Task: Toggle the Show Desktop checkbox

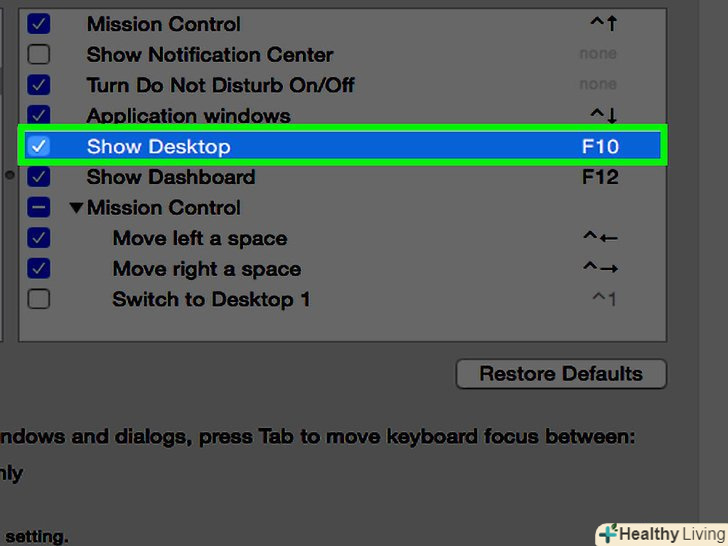Action: coord(39,147)
